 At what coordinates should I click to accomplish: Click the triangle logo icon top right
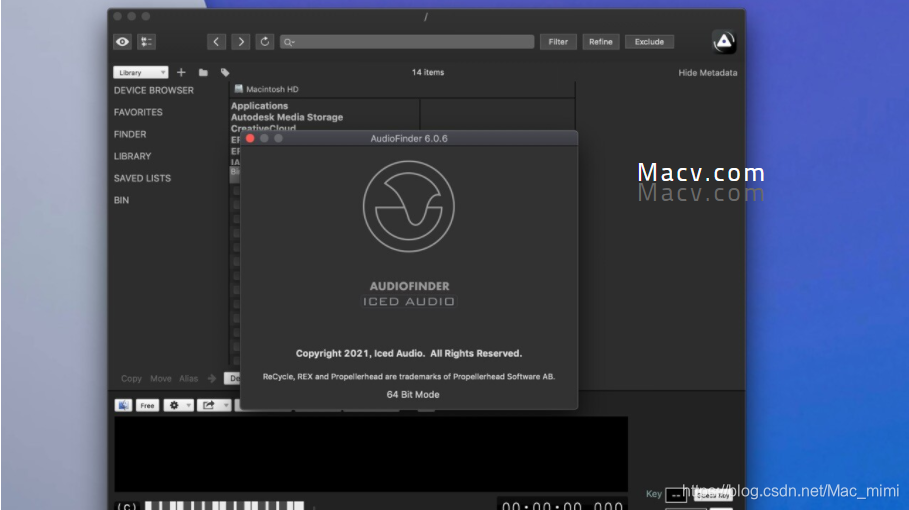click(x=724, y=42)
